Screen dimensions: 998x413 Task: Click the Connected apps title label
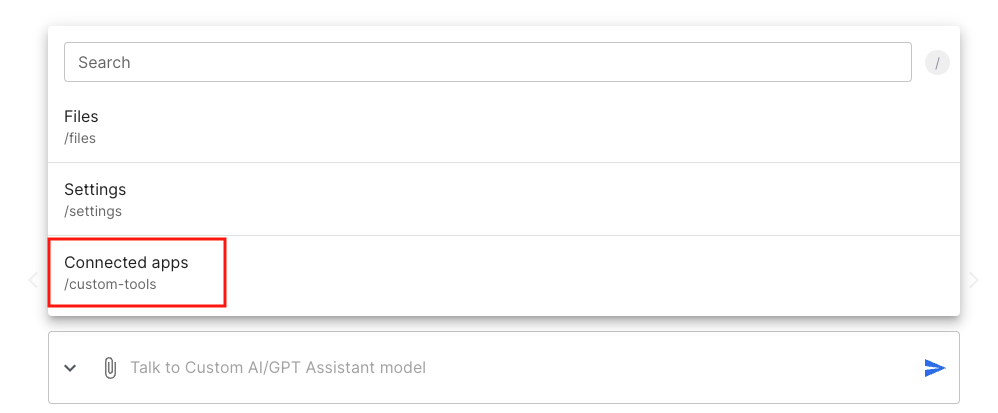126,262
